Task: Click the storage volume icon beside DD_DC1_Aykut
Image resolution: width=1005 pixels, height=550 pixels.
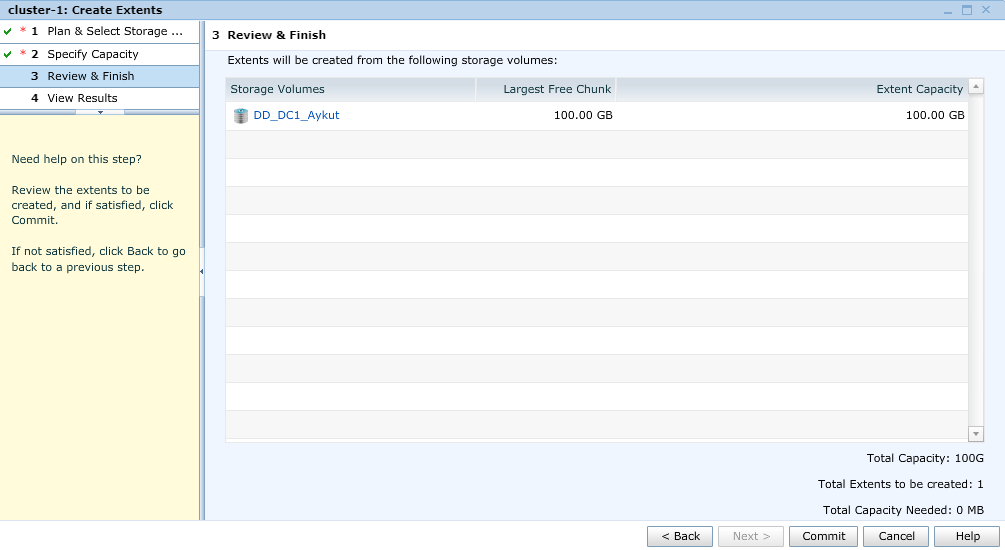Action: tap(240, 115)
